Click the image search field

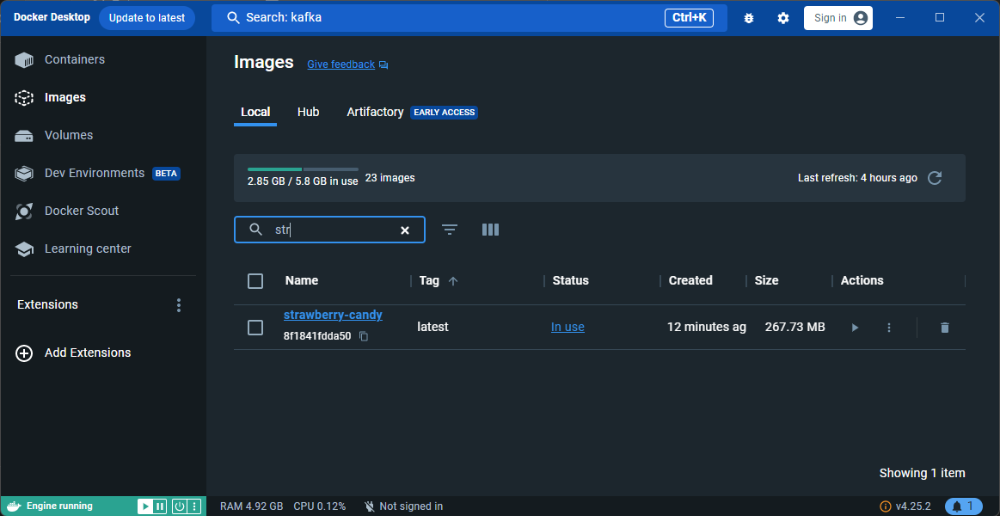(x=329, y=230)
